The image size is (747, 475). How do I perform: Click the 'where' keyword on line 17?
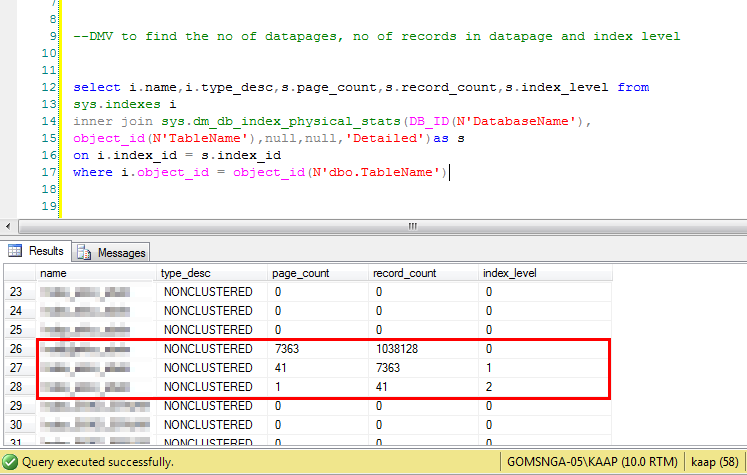tap(93, 172)
